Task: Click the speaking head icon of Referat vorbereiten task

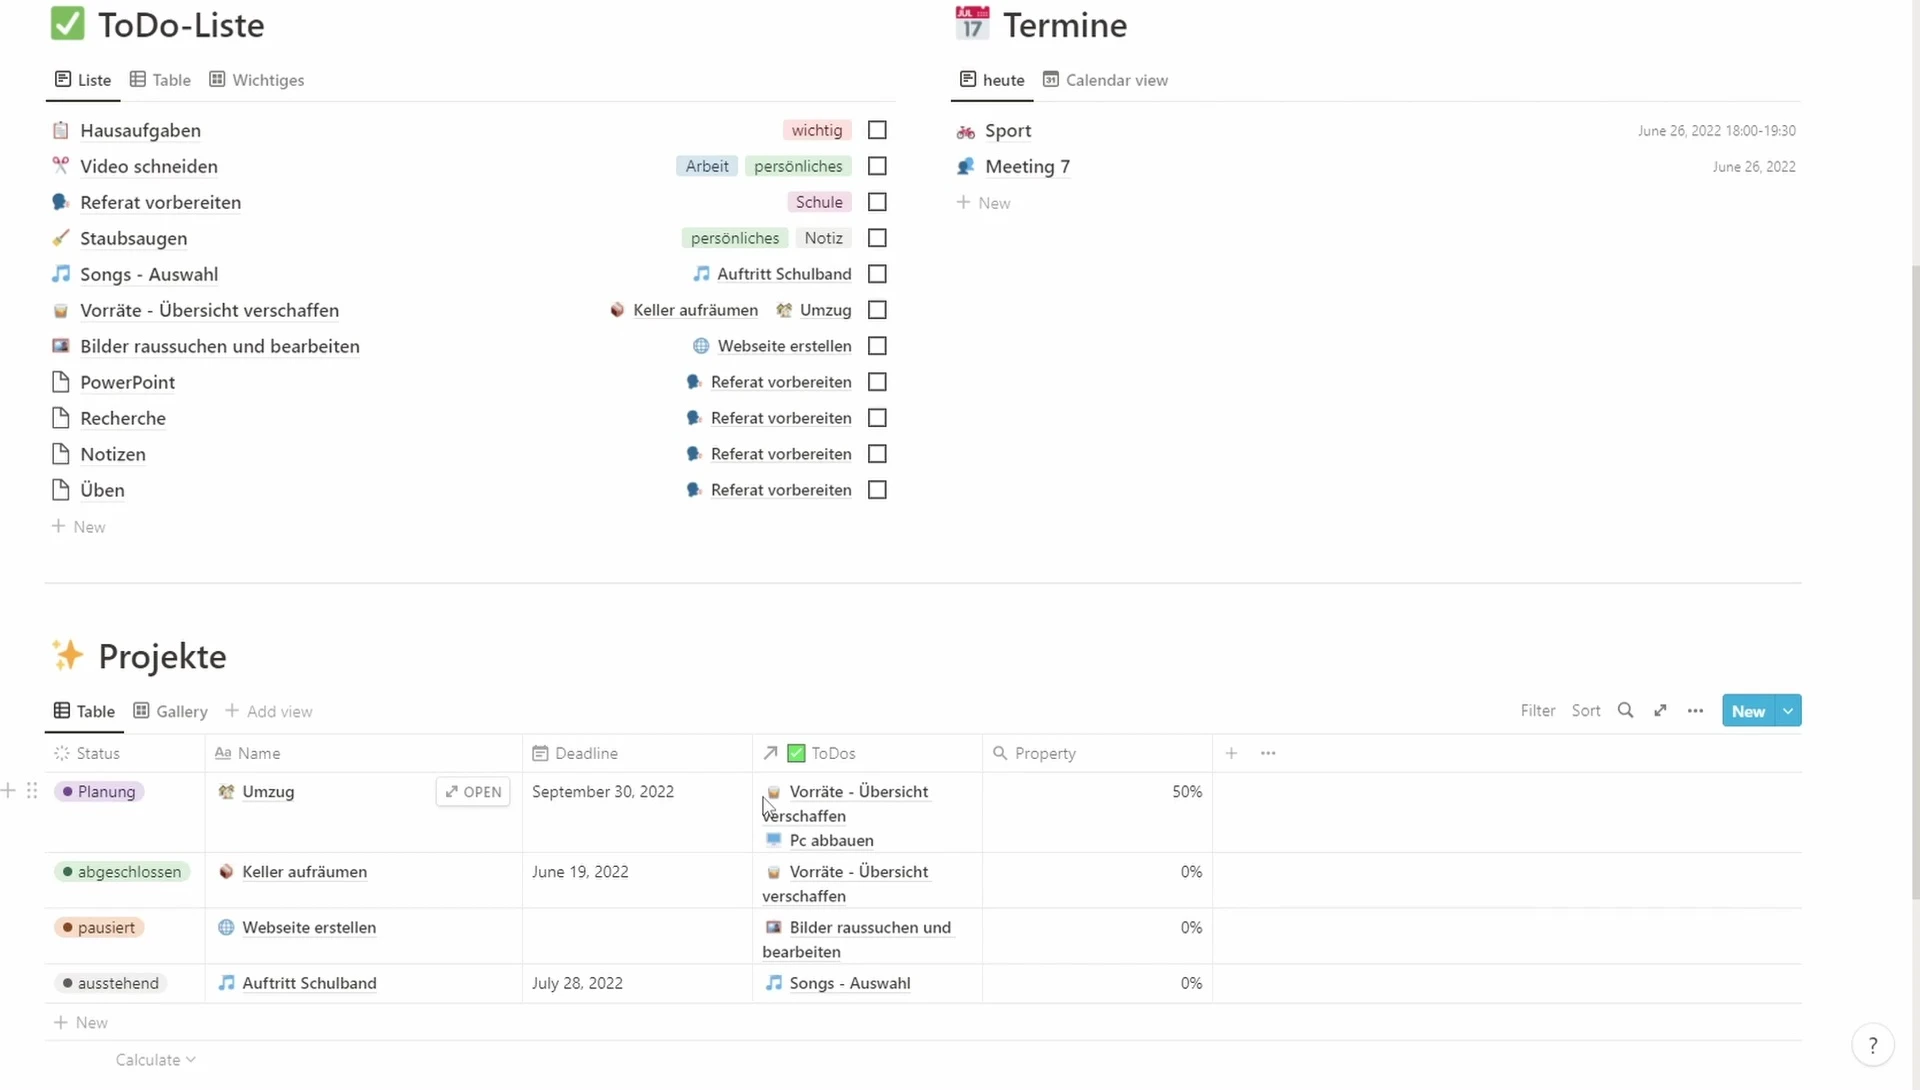Action: 61,202
